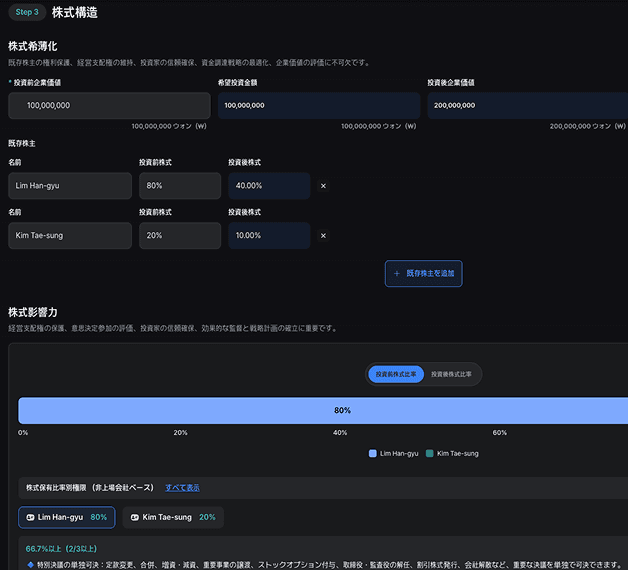Click the 0% axis tick label
628x570 pixels.
tap(23, 433)
